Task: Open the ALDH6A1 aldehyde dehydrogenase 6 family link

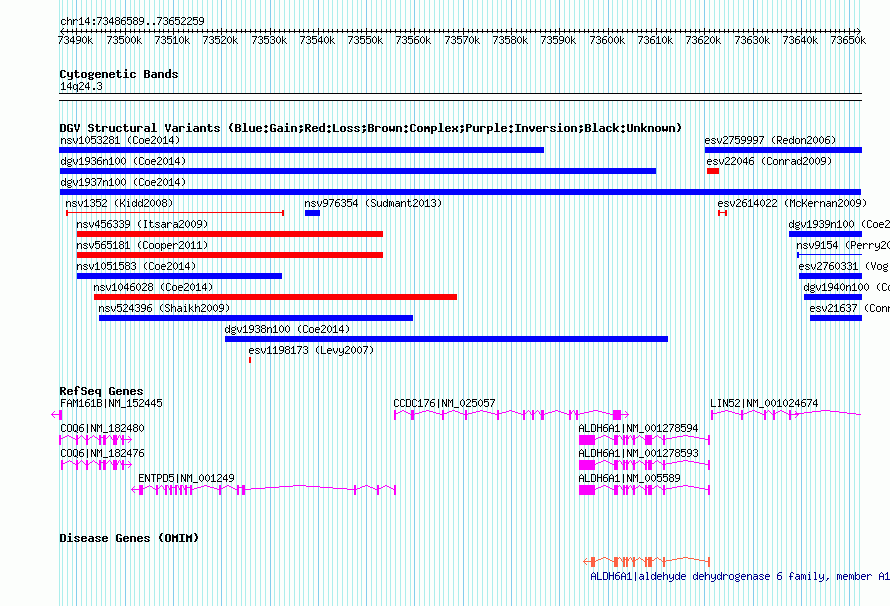Action: tap(740, 576)
